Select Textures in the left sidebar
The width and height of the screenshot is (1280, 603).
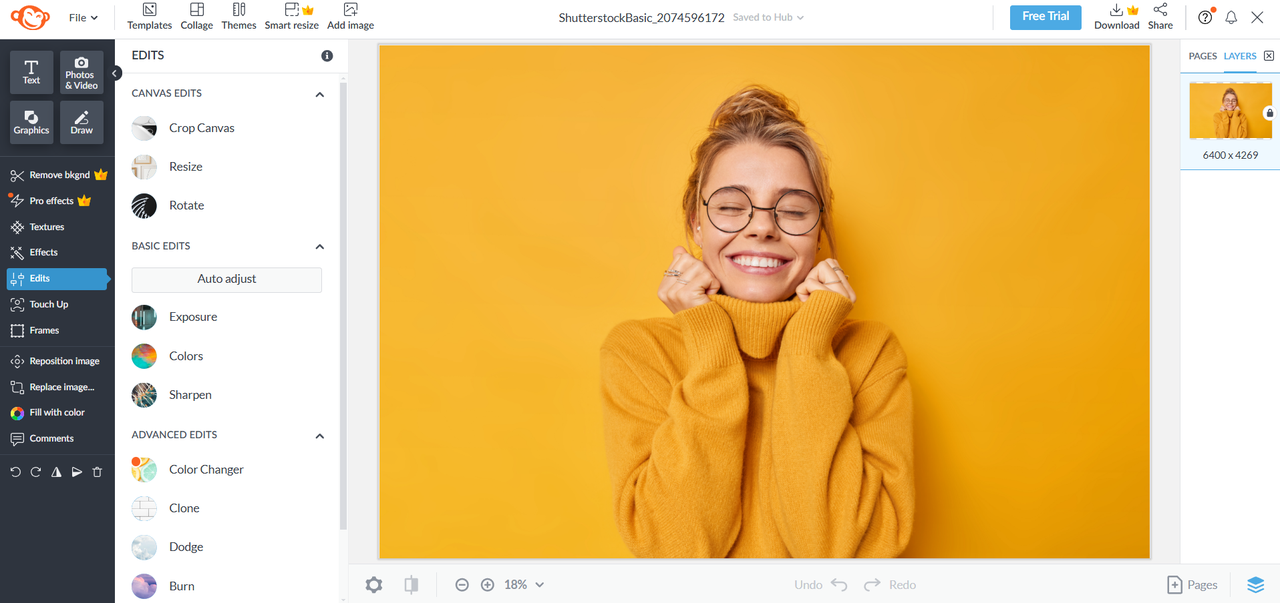coord(46,227)
